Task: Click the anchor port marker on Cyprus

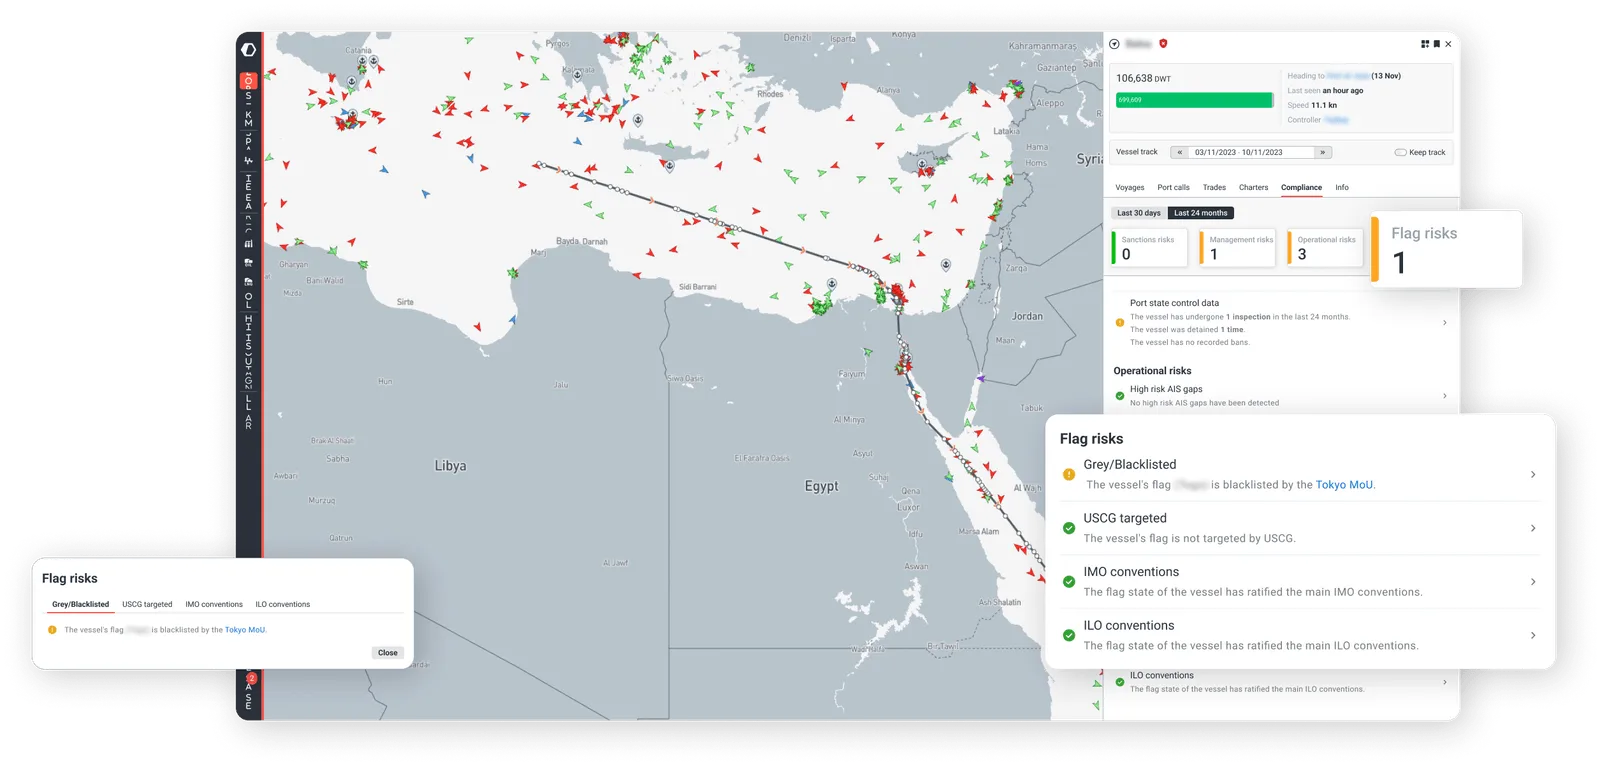Action: [922, 163]
